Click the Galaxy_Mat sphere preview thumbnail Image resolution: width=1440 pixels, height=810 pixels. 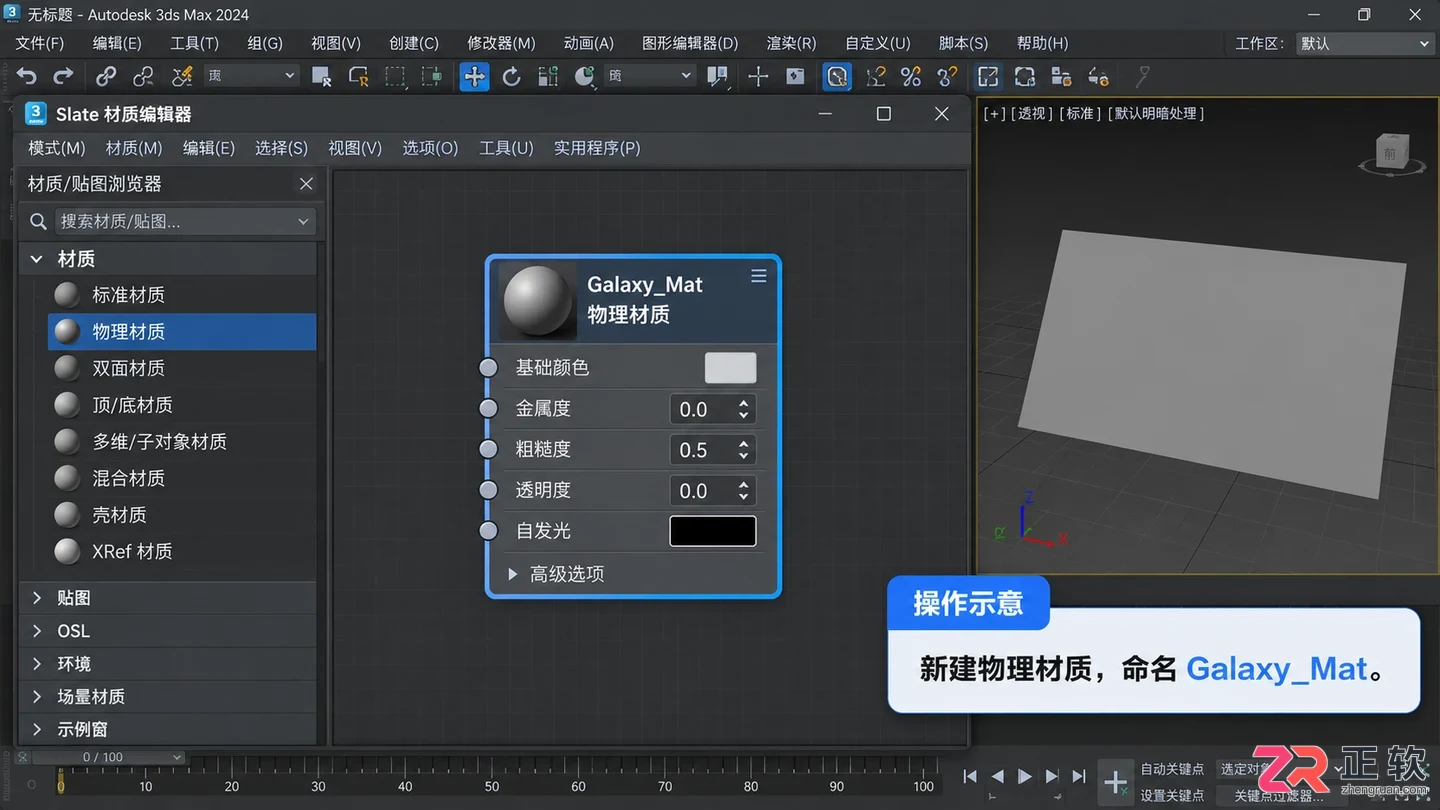coord(538,300)
